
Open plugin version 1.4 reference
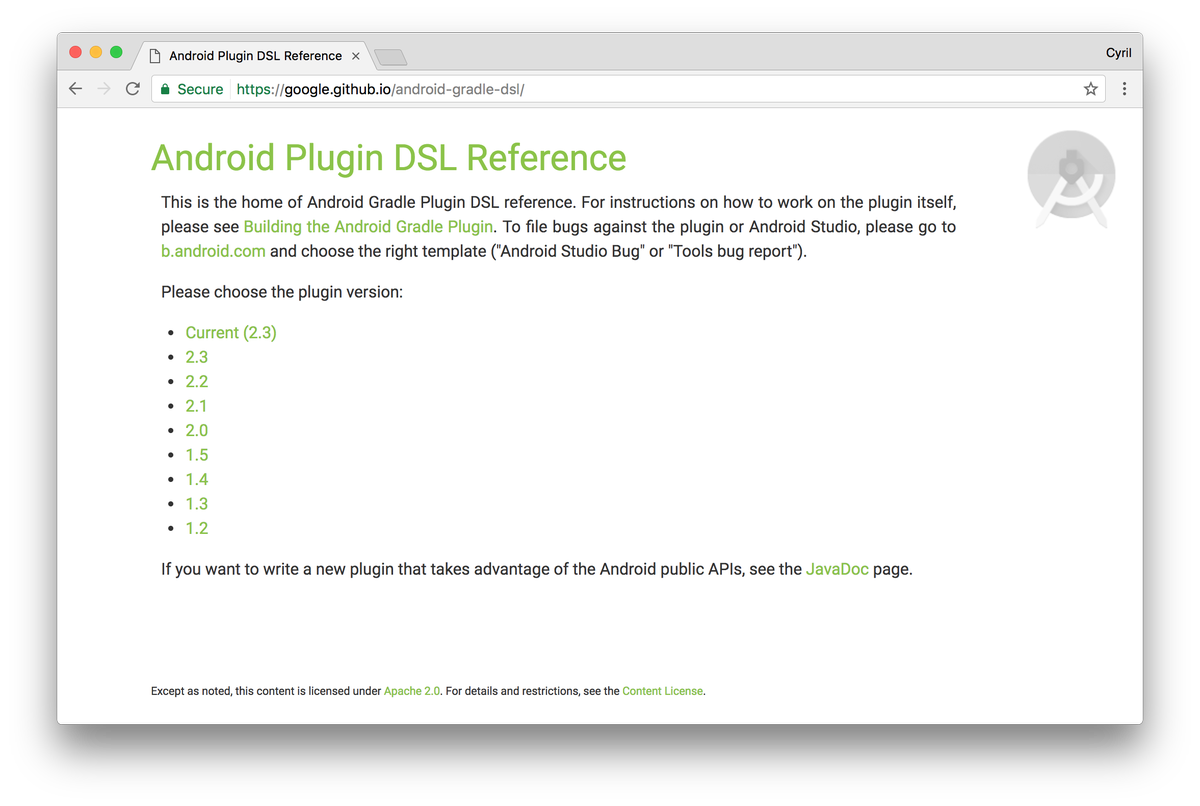coord(197,479)
